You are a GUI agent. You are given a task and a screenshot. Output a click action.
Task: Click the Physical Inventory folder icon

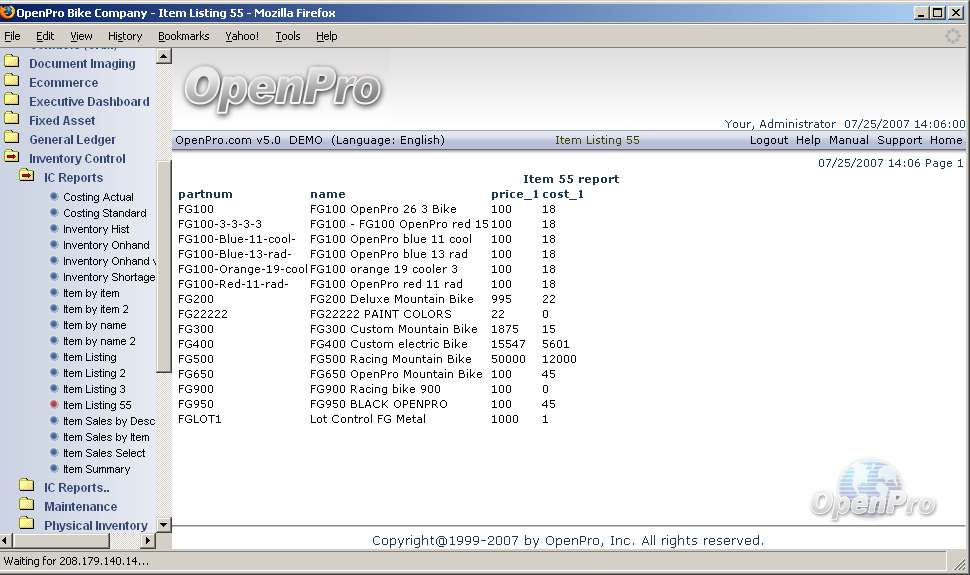tap(27, 525)
